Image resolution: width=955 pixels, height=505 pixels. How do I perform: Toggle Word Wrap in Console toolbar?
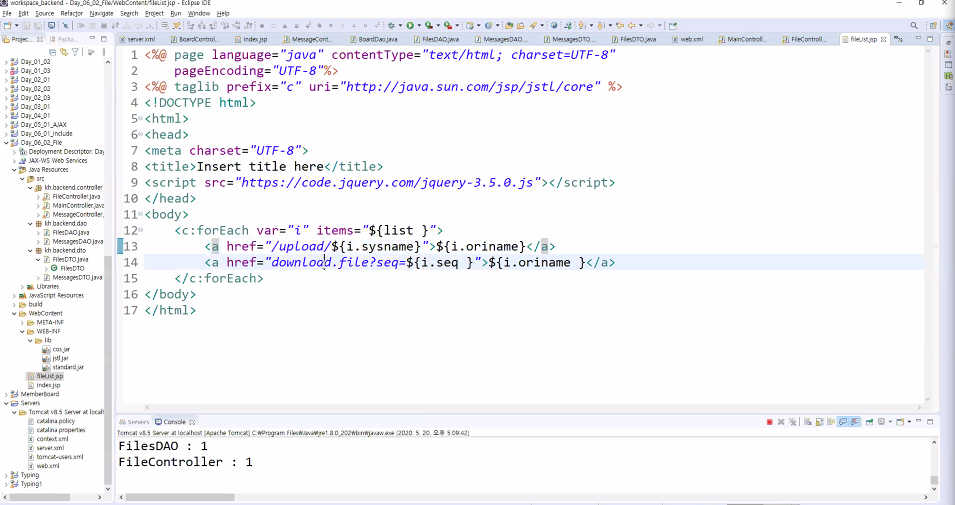pyautogui.click(x=831, y=422)
